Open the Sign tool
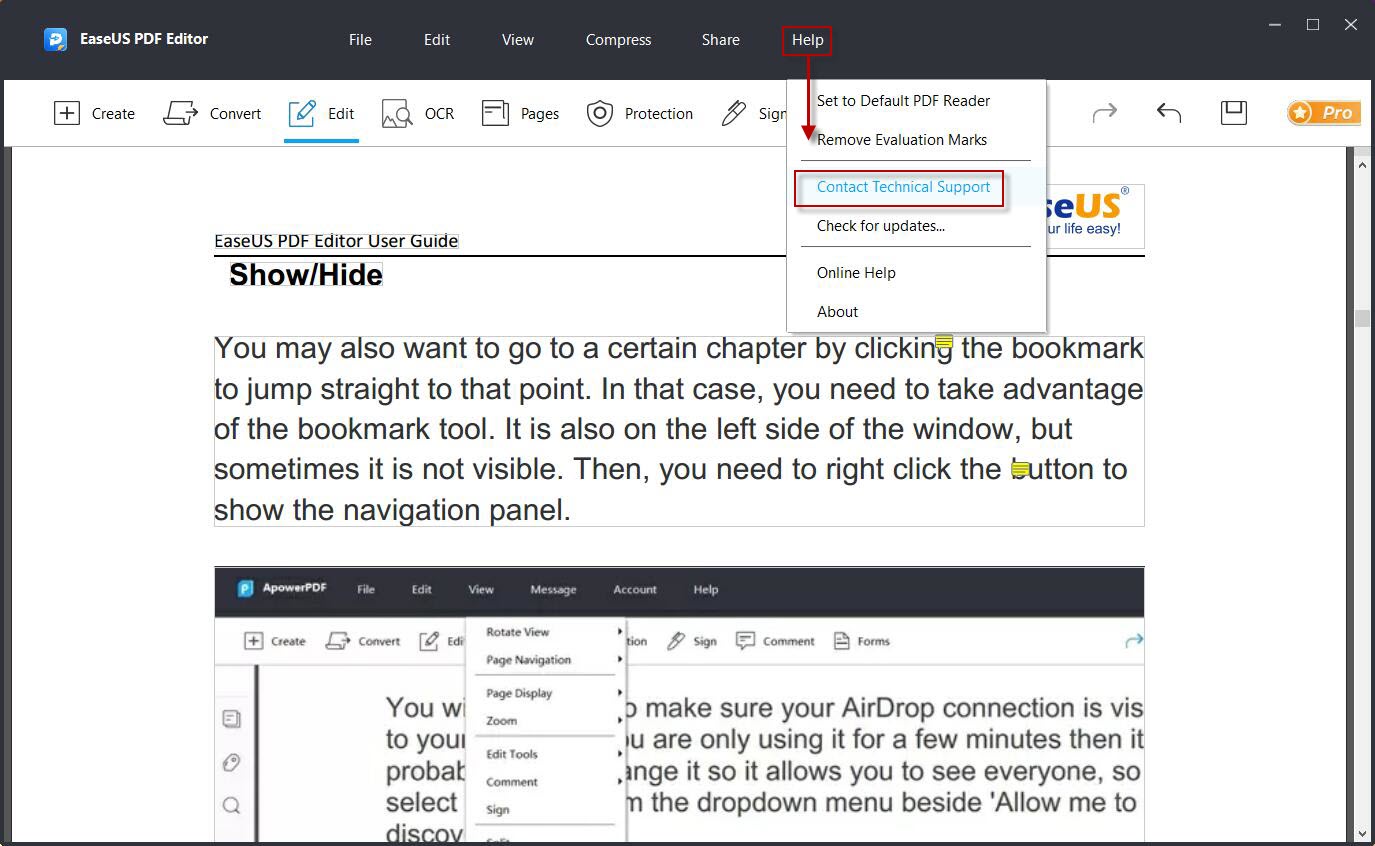1375x846 pixels. [755, 113]
